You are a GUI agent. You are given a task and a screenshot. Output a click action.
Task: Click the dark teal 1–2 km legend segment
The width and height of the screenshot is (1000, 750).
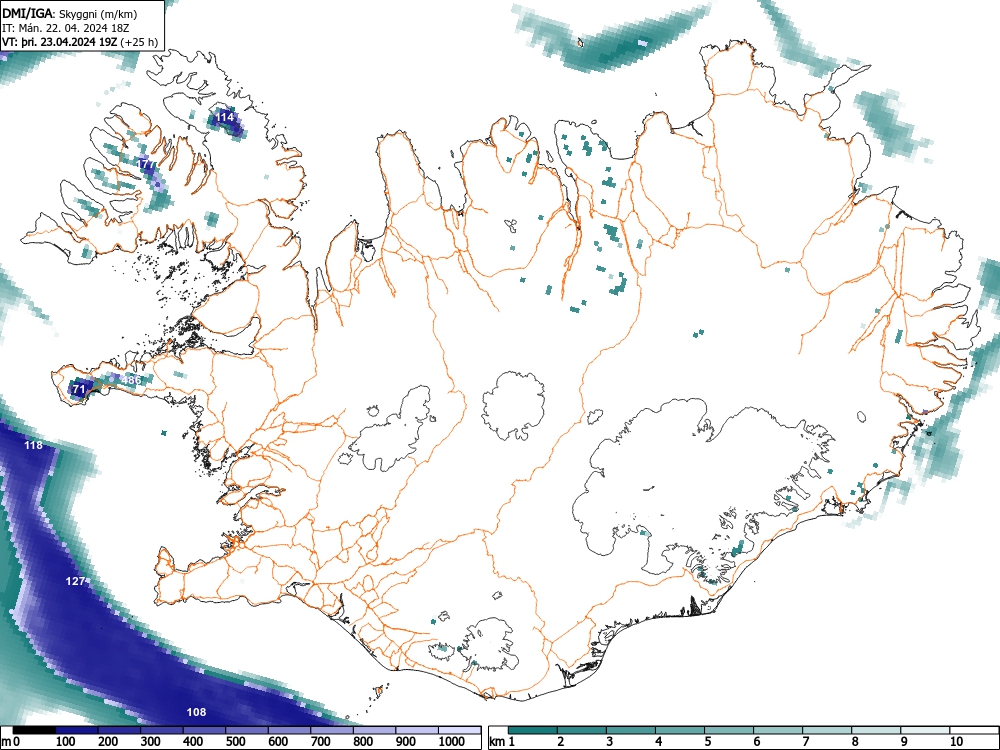point(533,730)
